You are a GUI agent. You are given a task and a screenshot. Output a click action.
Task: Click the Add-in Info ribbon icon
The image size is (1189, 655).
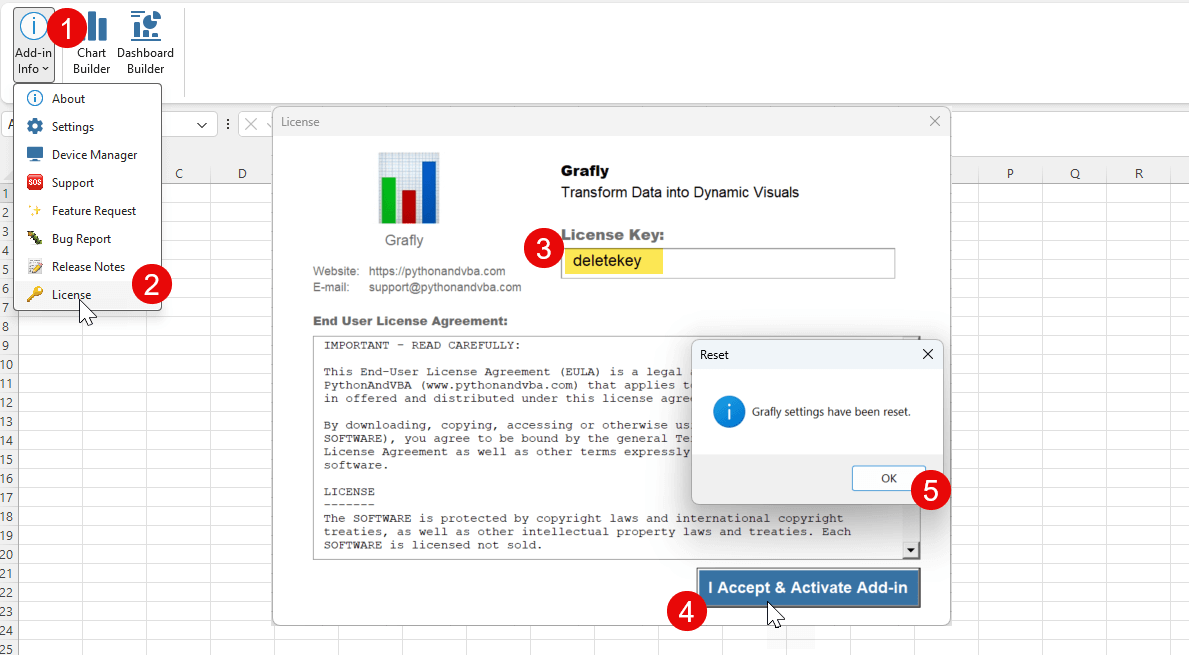[33, 26]
